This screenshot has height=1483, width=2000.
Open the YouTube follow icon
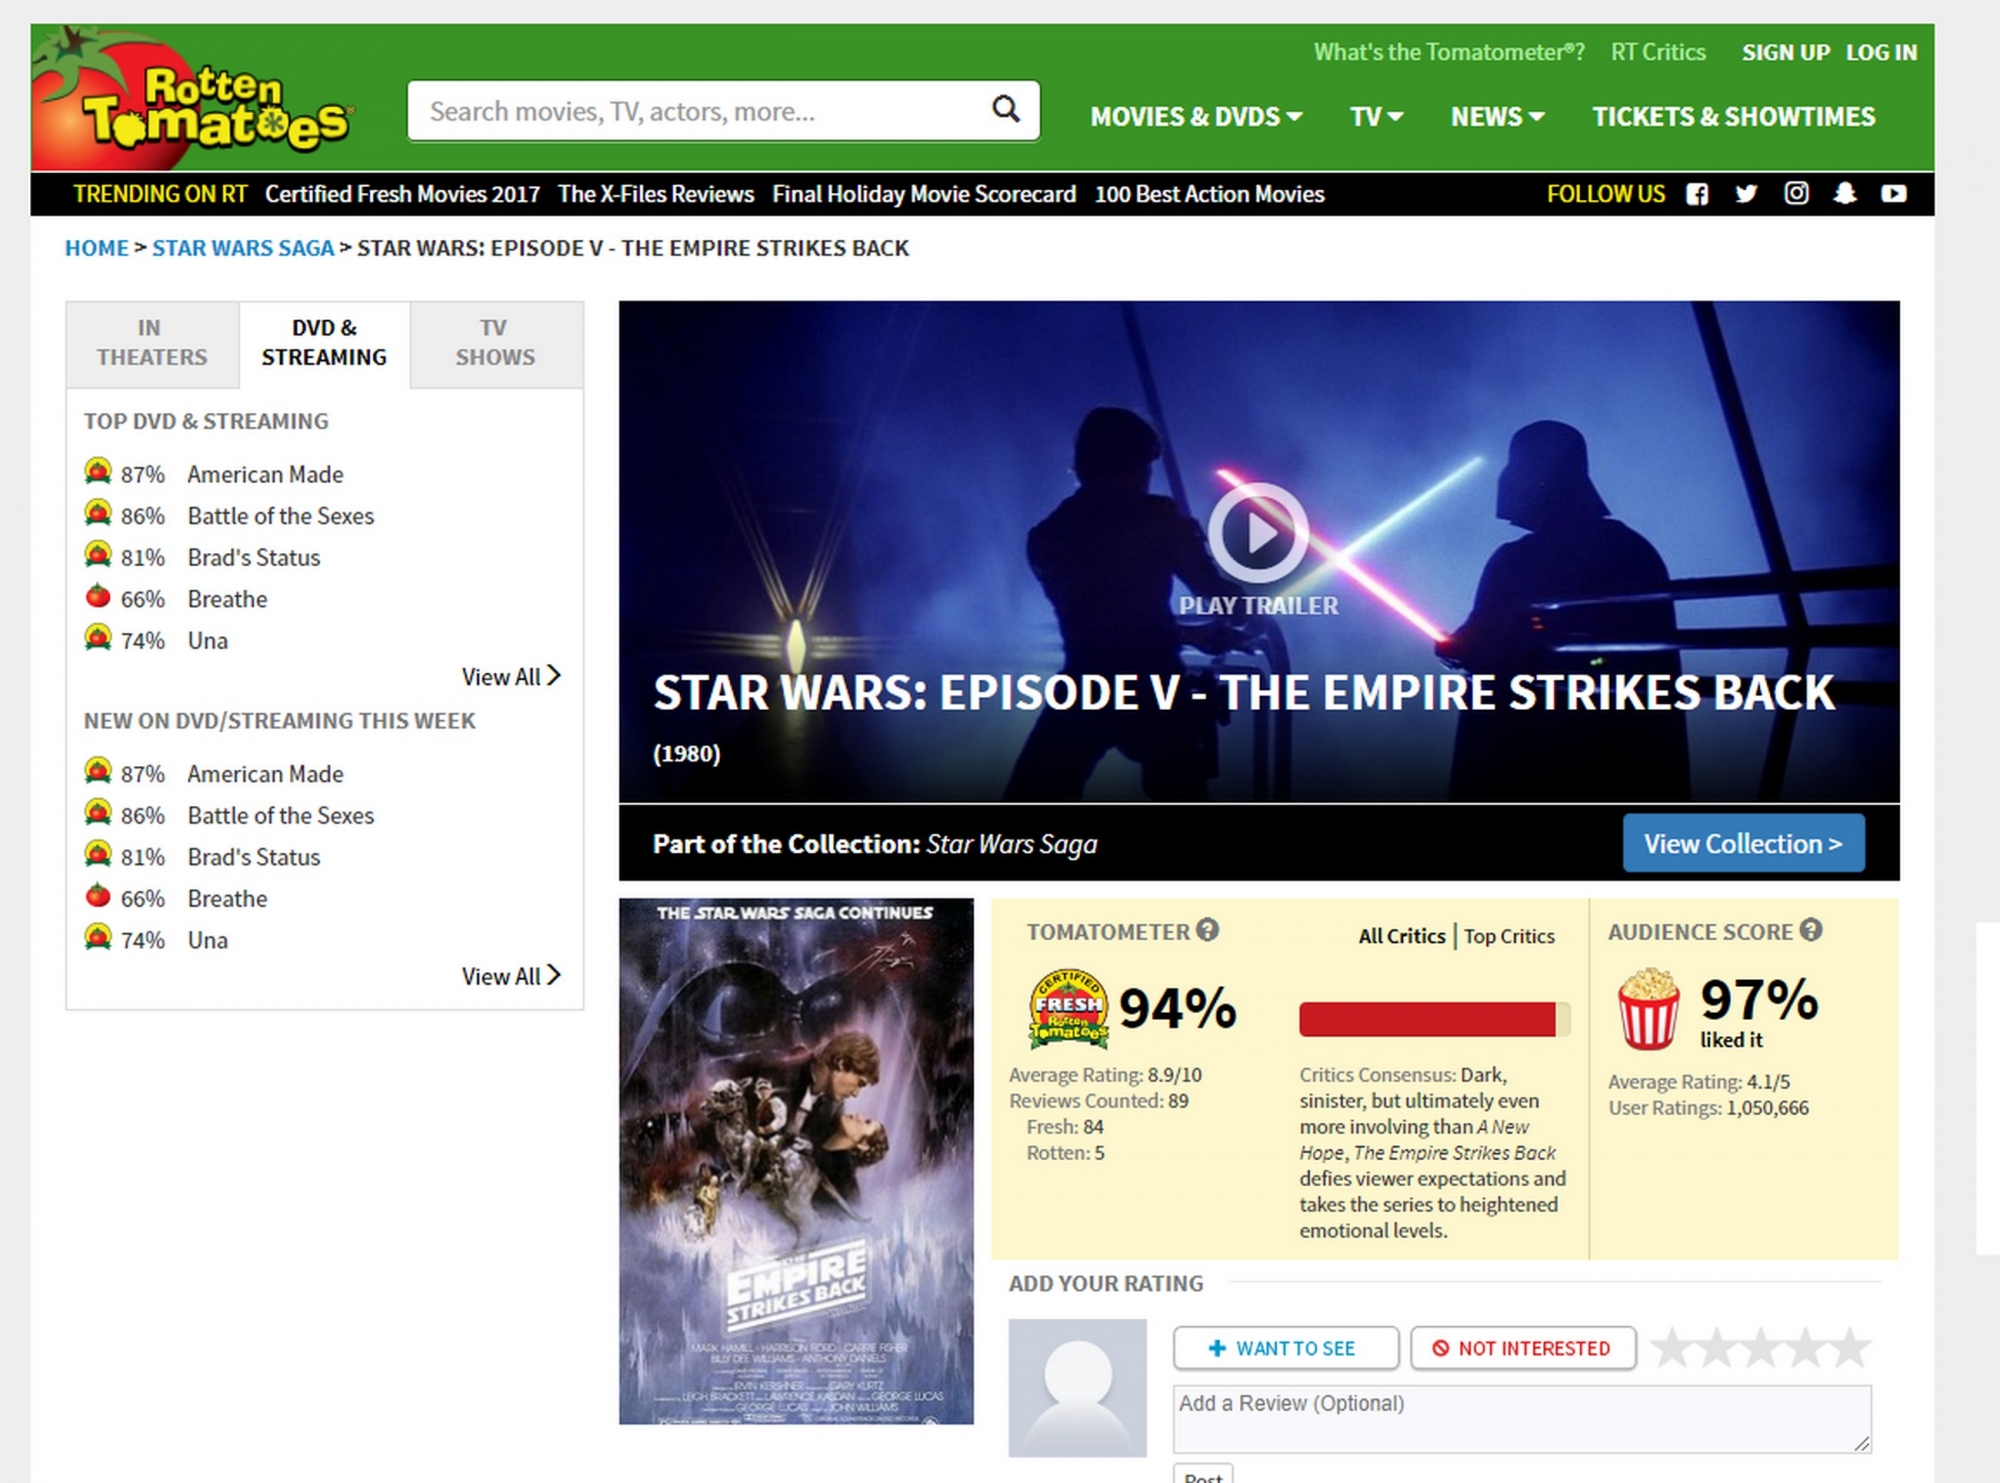click(1894, 194)
